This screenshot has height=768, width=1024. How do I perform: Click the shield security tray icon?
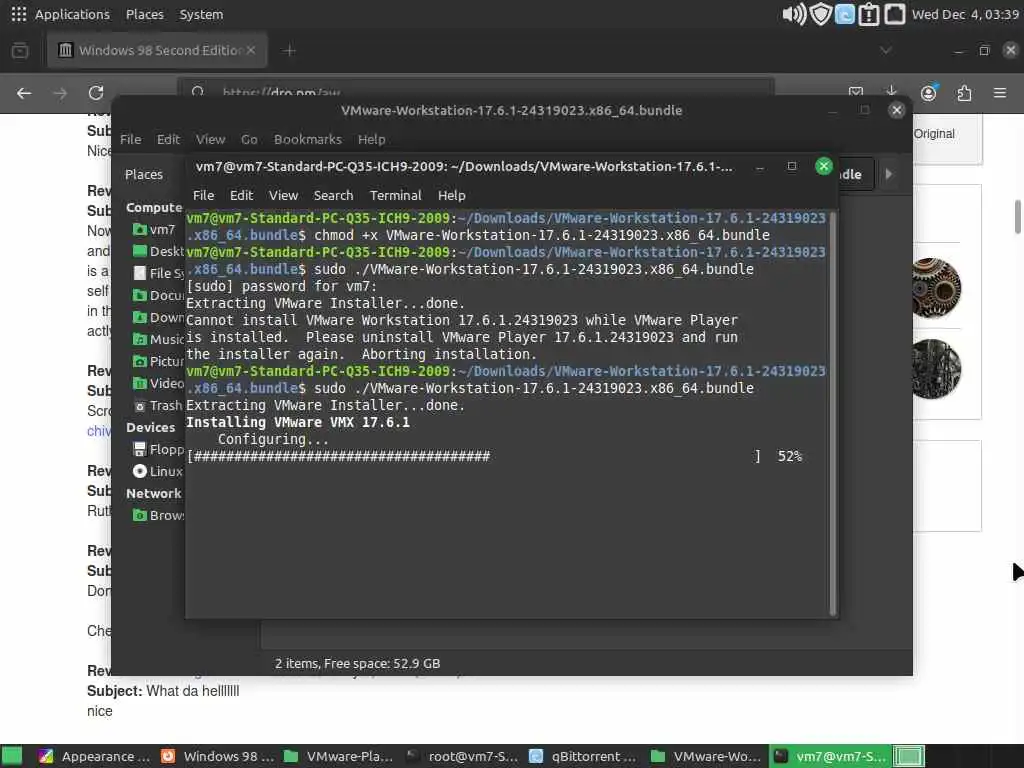coord(820,14)
